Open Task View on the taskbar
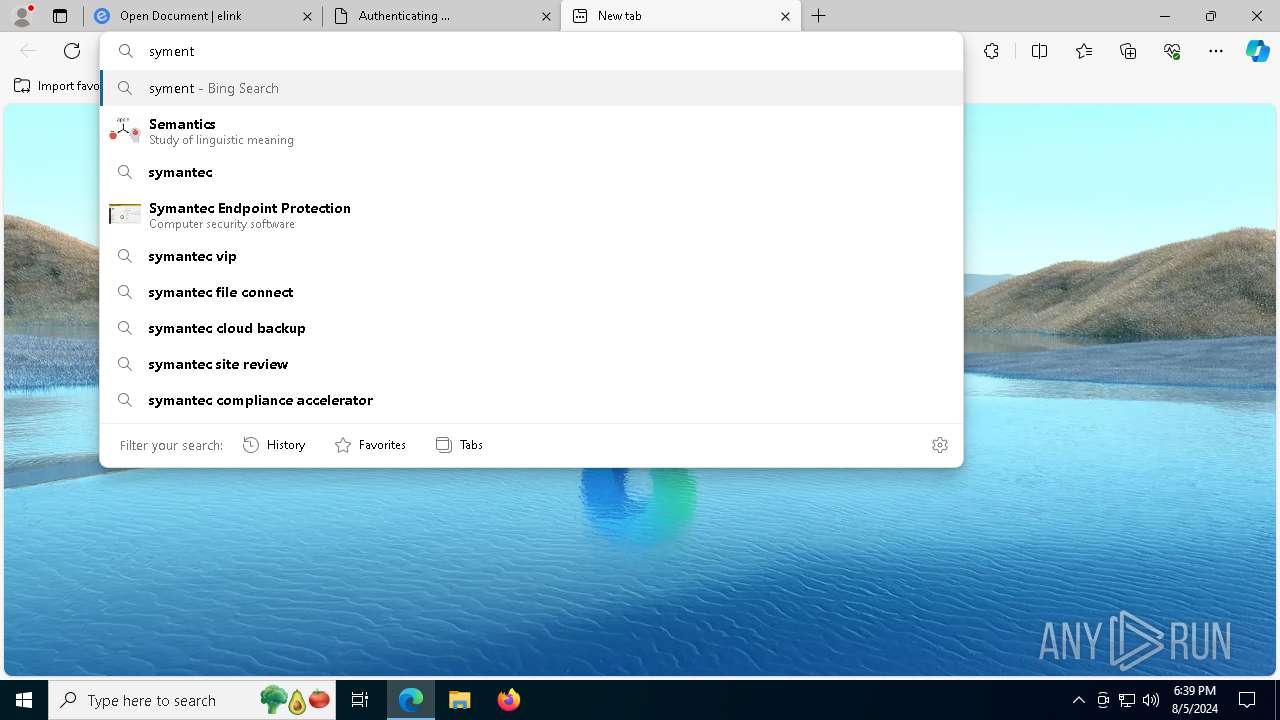Image resolution: width=1280 pixels, height=720 pixels. (360, 700)
